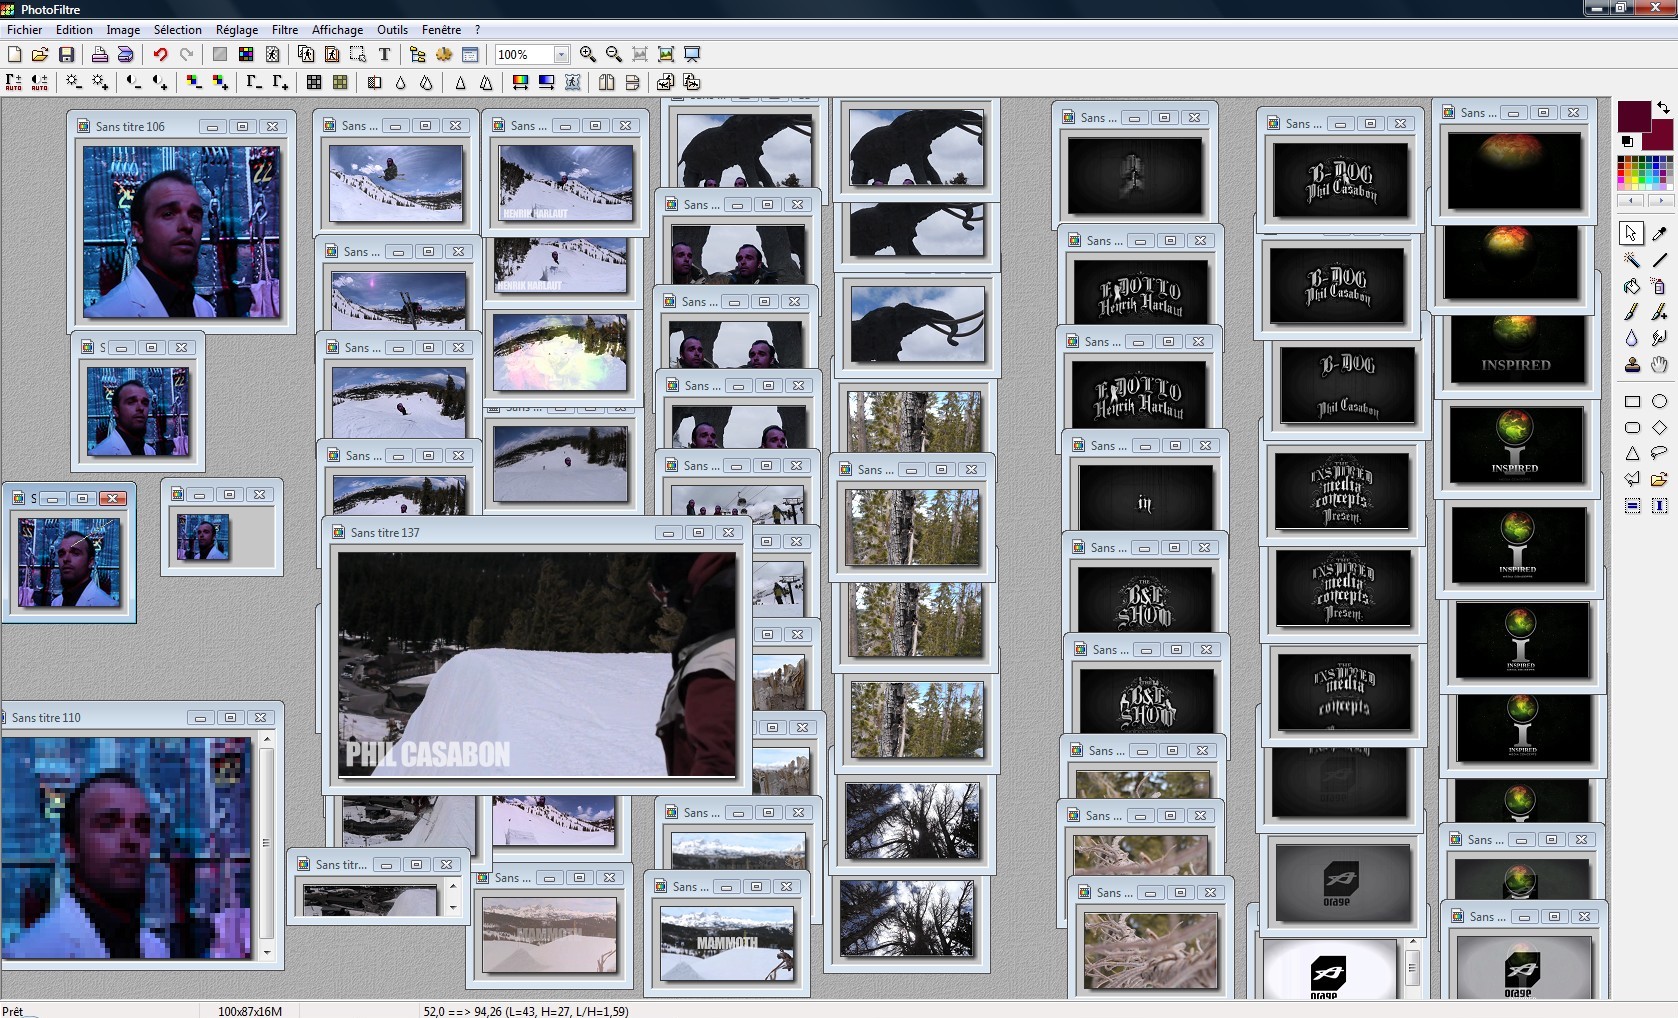Click the Print icon on the toolbar
The image size is (1678, 1018).
pos(100,55)
